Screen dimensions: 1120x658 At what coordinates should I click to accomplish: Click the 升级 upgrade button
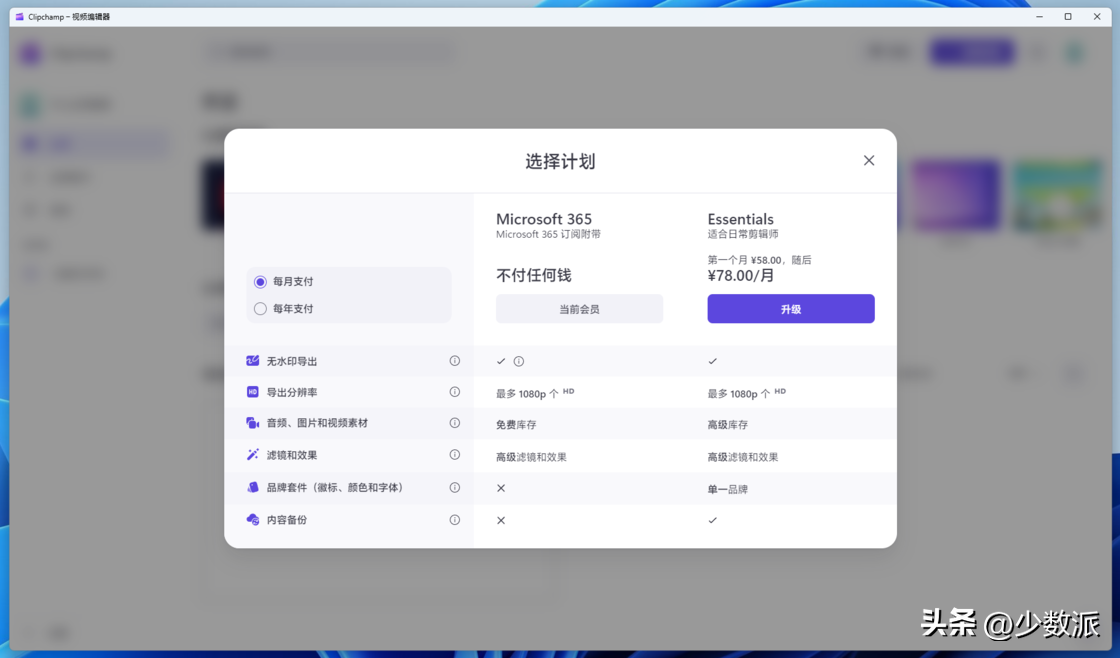790,309
